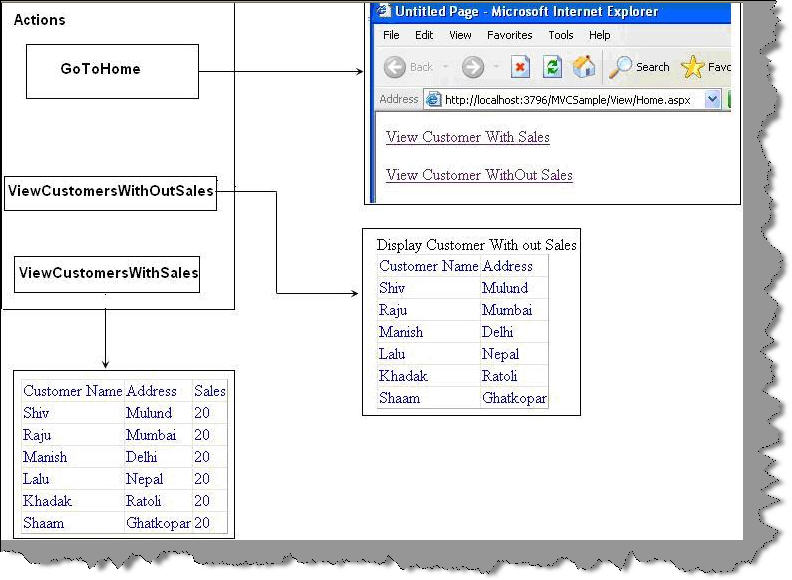
Task: Click 'Customer Name' header in the sales table
Action: (73, 391)
